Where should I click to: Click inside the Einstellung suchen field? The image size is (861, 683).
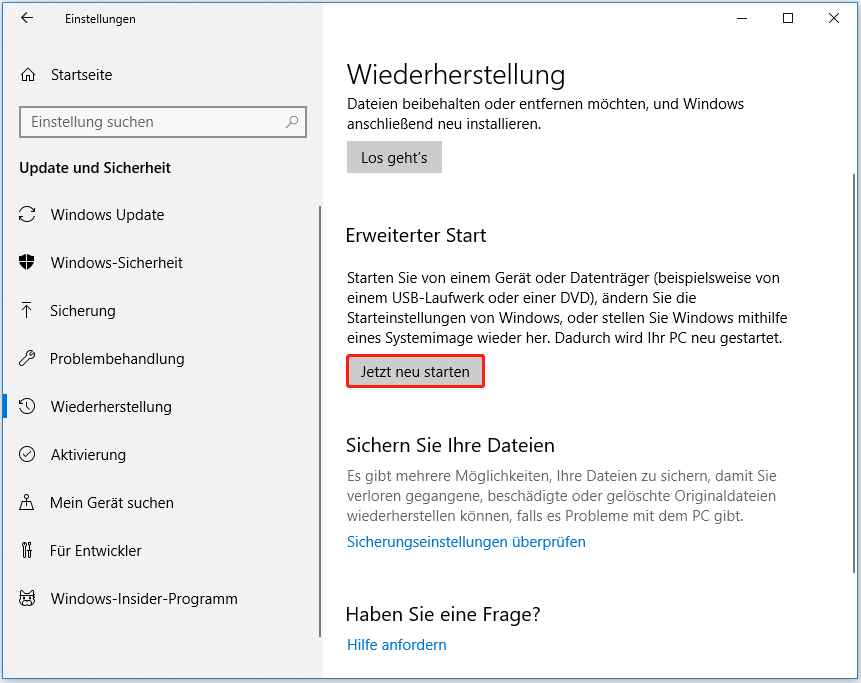pos(150,121)
